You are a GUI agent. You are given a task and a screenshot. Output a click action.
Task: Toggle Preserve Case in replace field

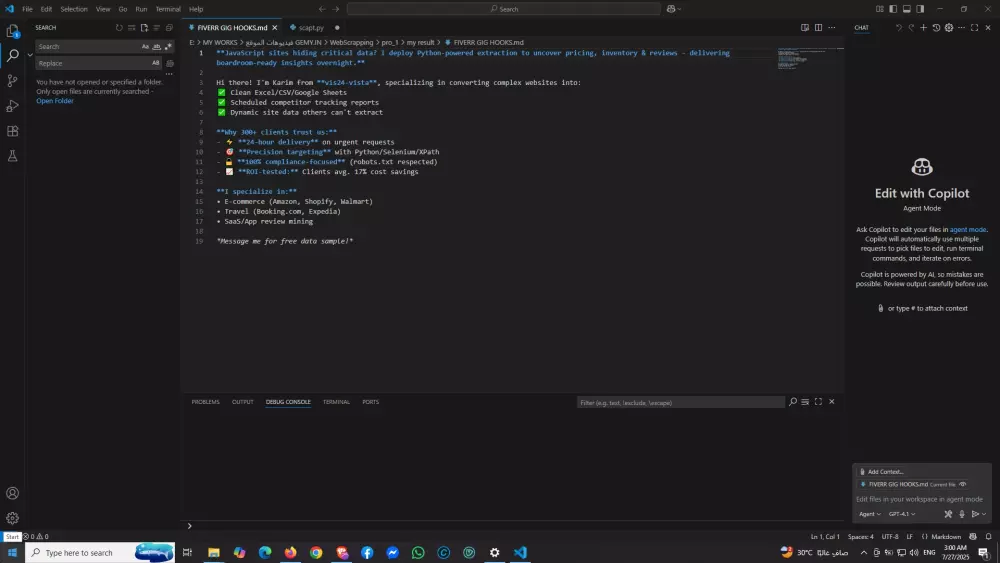tap(156, 63)
